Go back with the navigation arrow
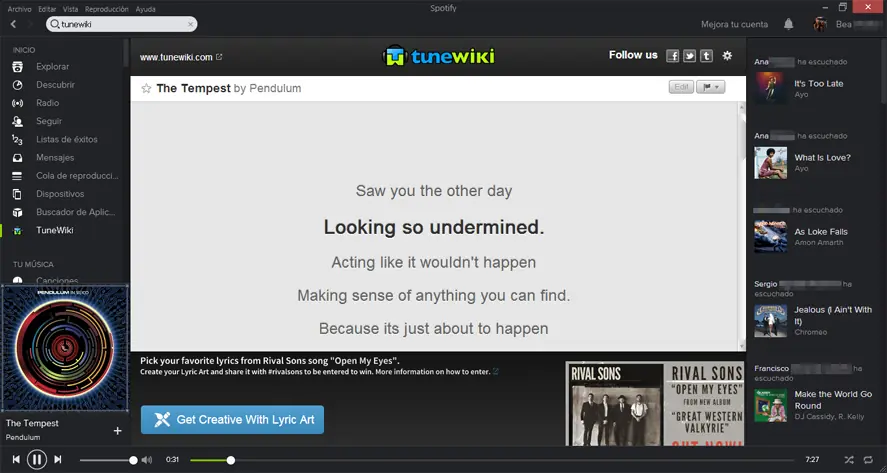This screenshot has width=887, height=473. click(14, 24)
